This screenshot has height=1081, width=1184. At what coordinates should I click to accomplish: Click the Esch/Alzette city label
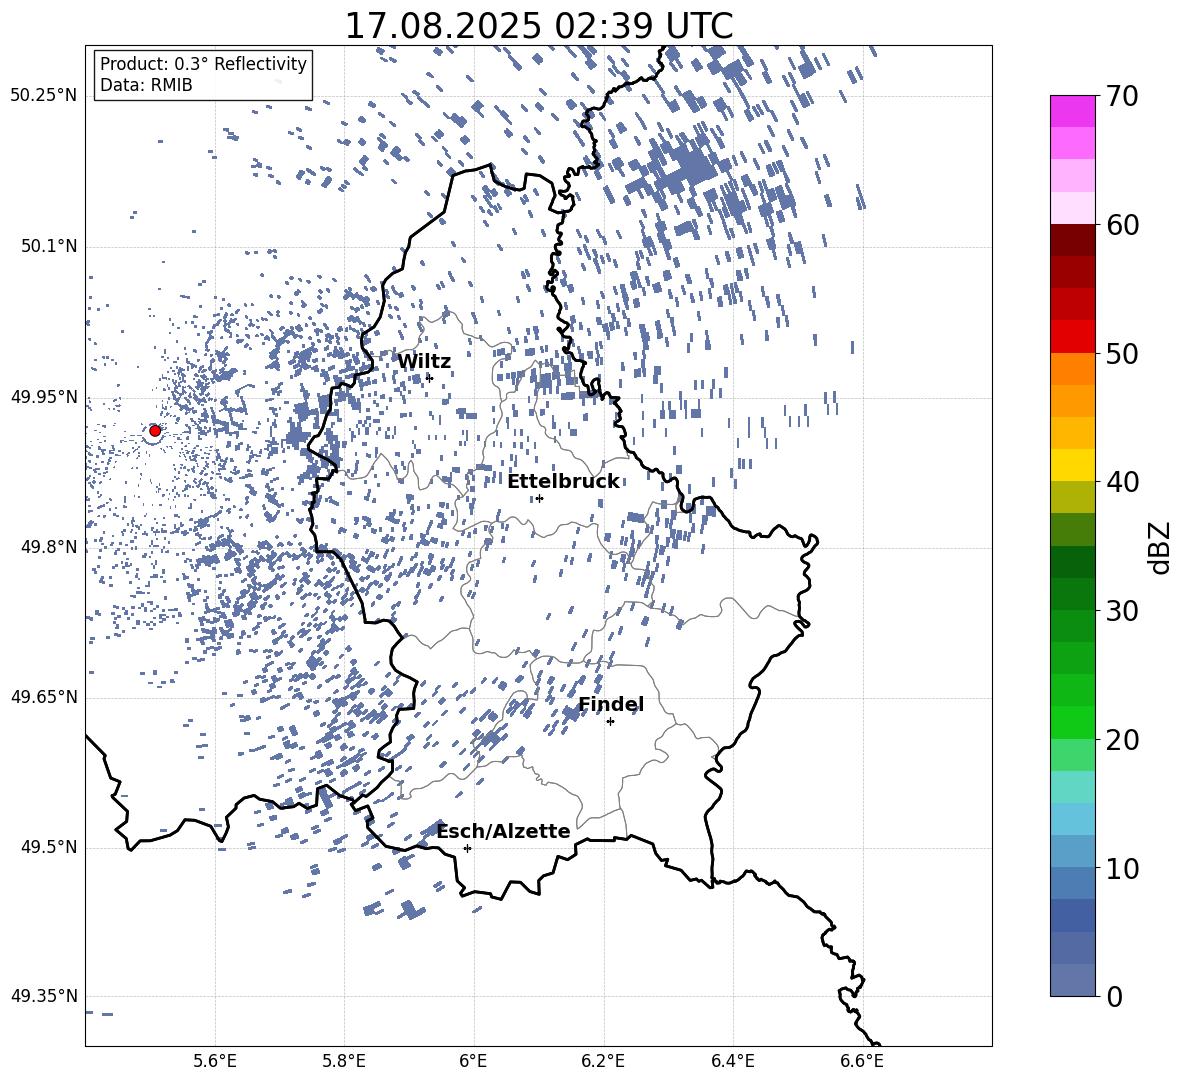[x=503, y=831]
